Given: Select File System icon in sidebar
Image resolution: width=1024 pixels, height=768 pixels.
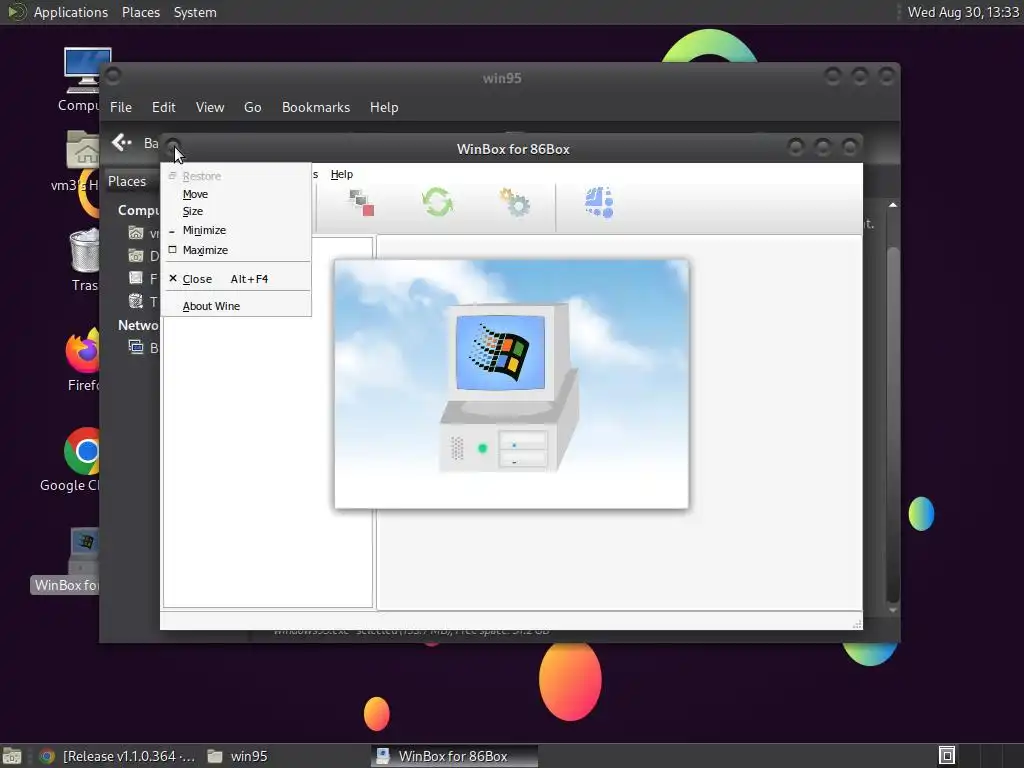Looking at the screenshot, I should pos(136,278).
